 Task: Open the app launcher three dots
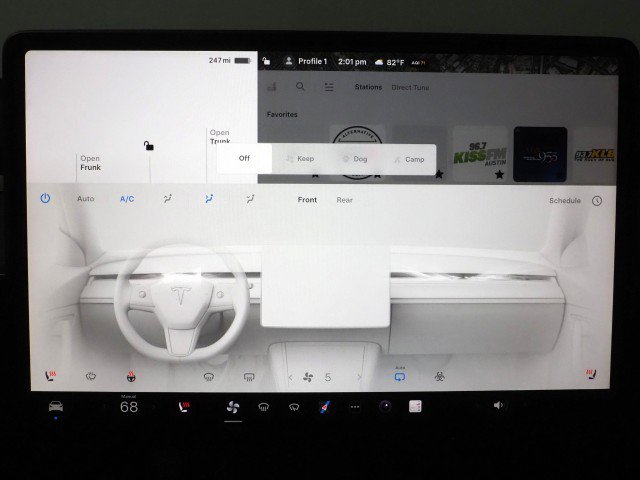355,407
